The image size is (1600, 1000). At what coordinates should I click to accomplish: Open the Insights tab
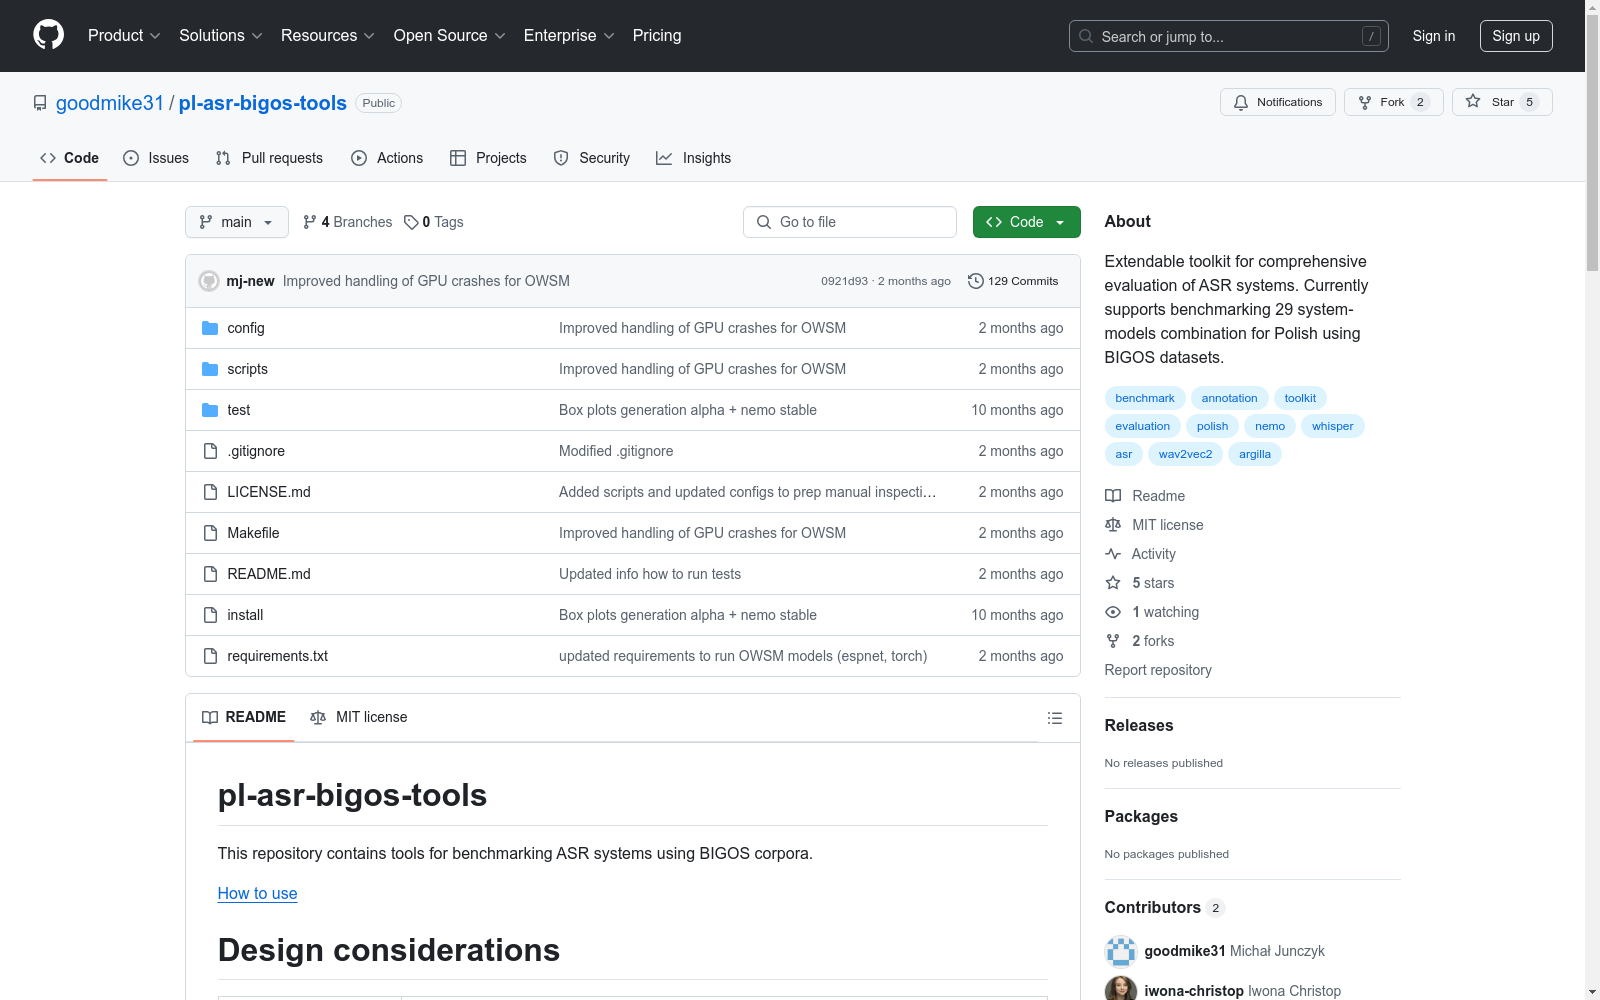(693, 158)
